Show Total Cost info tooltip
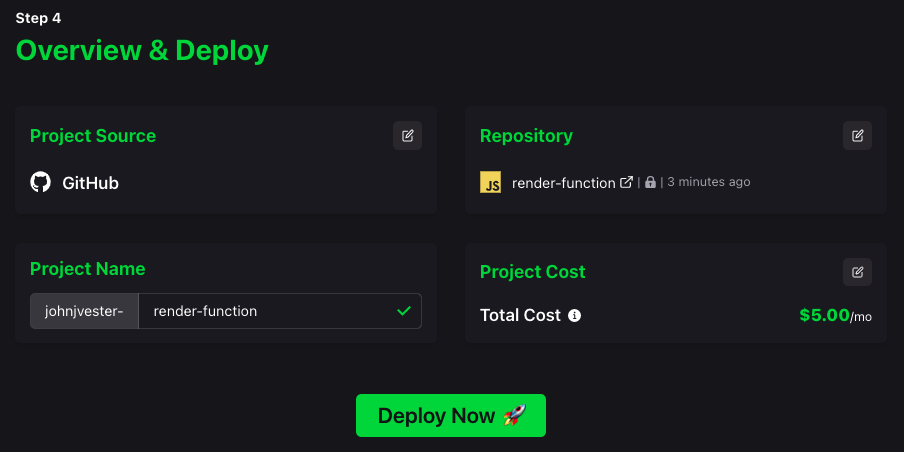The width and height of the screenshot is (904, 452). [x=575, y=316]
